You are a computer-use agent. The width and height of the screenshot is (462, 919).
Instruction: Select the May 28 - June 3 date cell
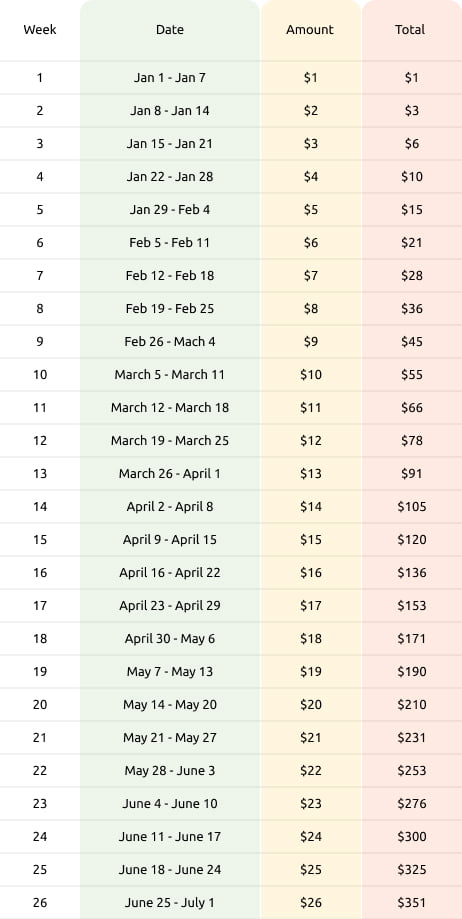click(169, 770)
